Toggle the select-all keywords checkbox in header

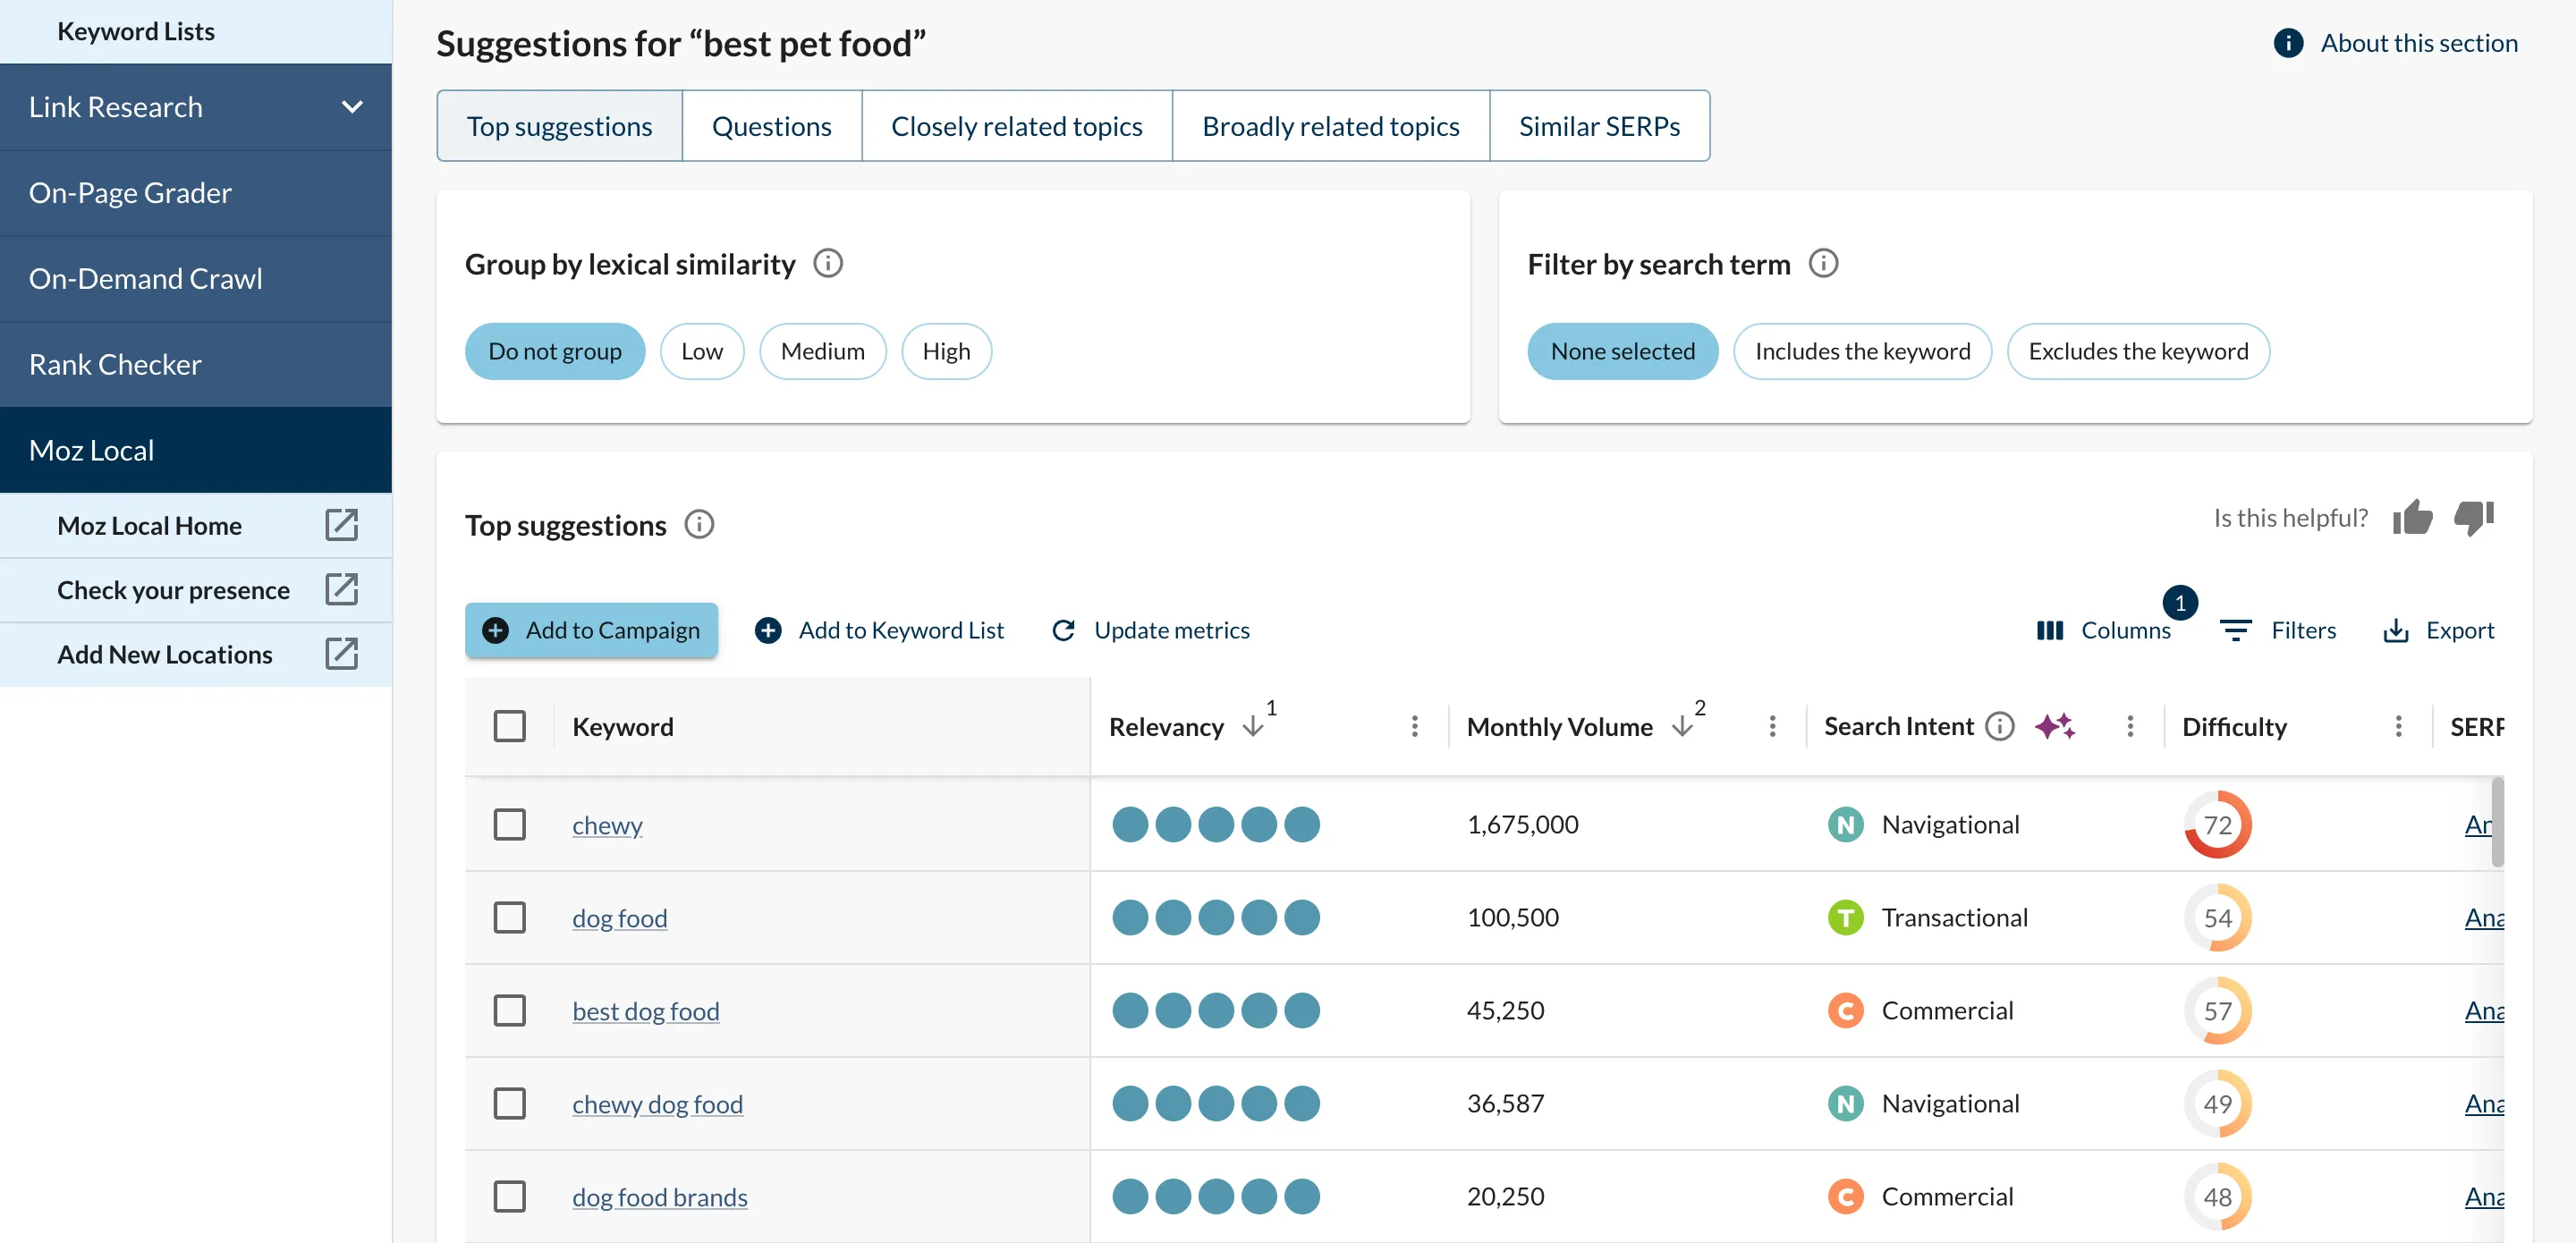509,726
